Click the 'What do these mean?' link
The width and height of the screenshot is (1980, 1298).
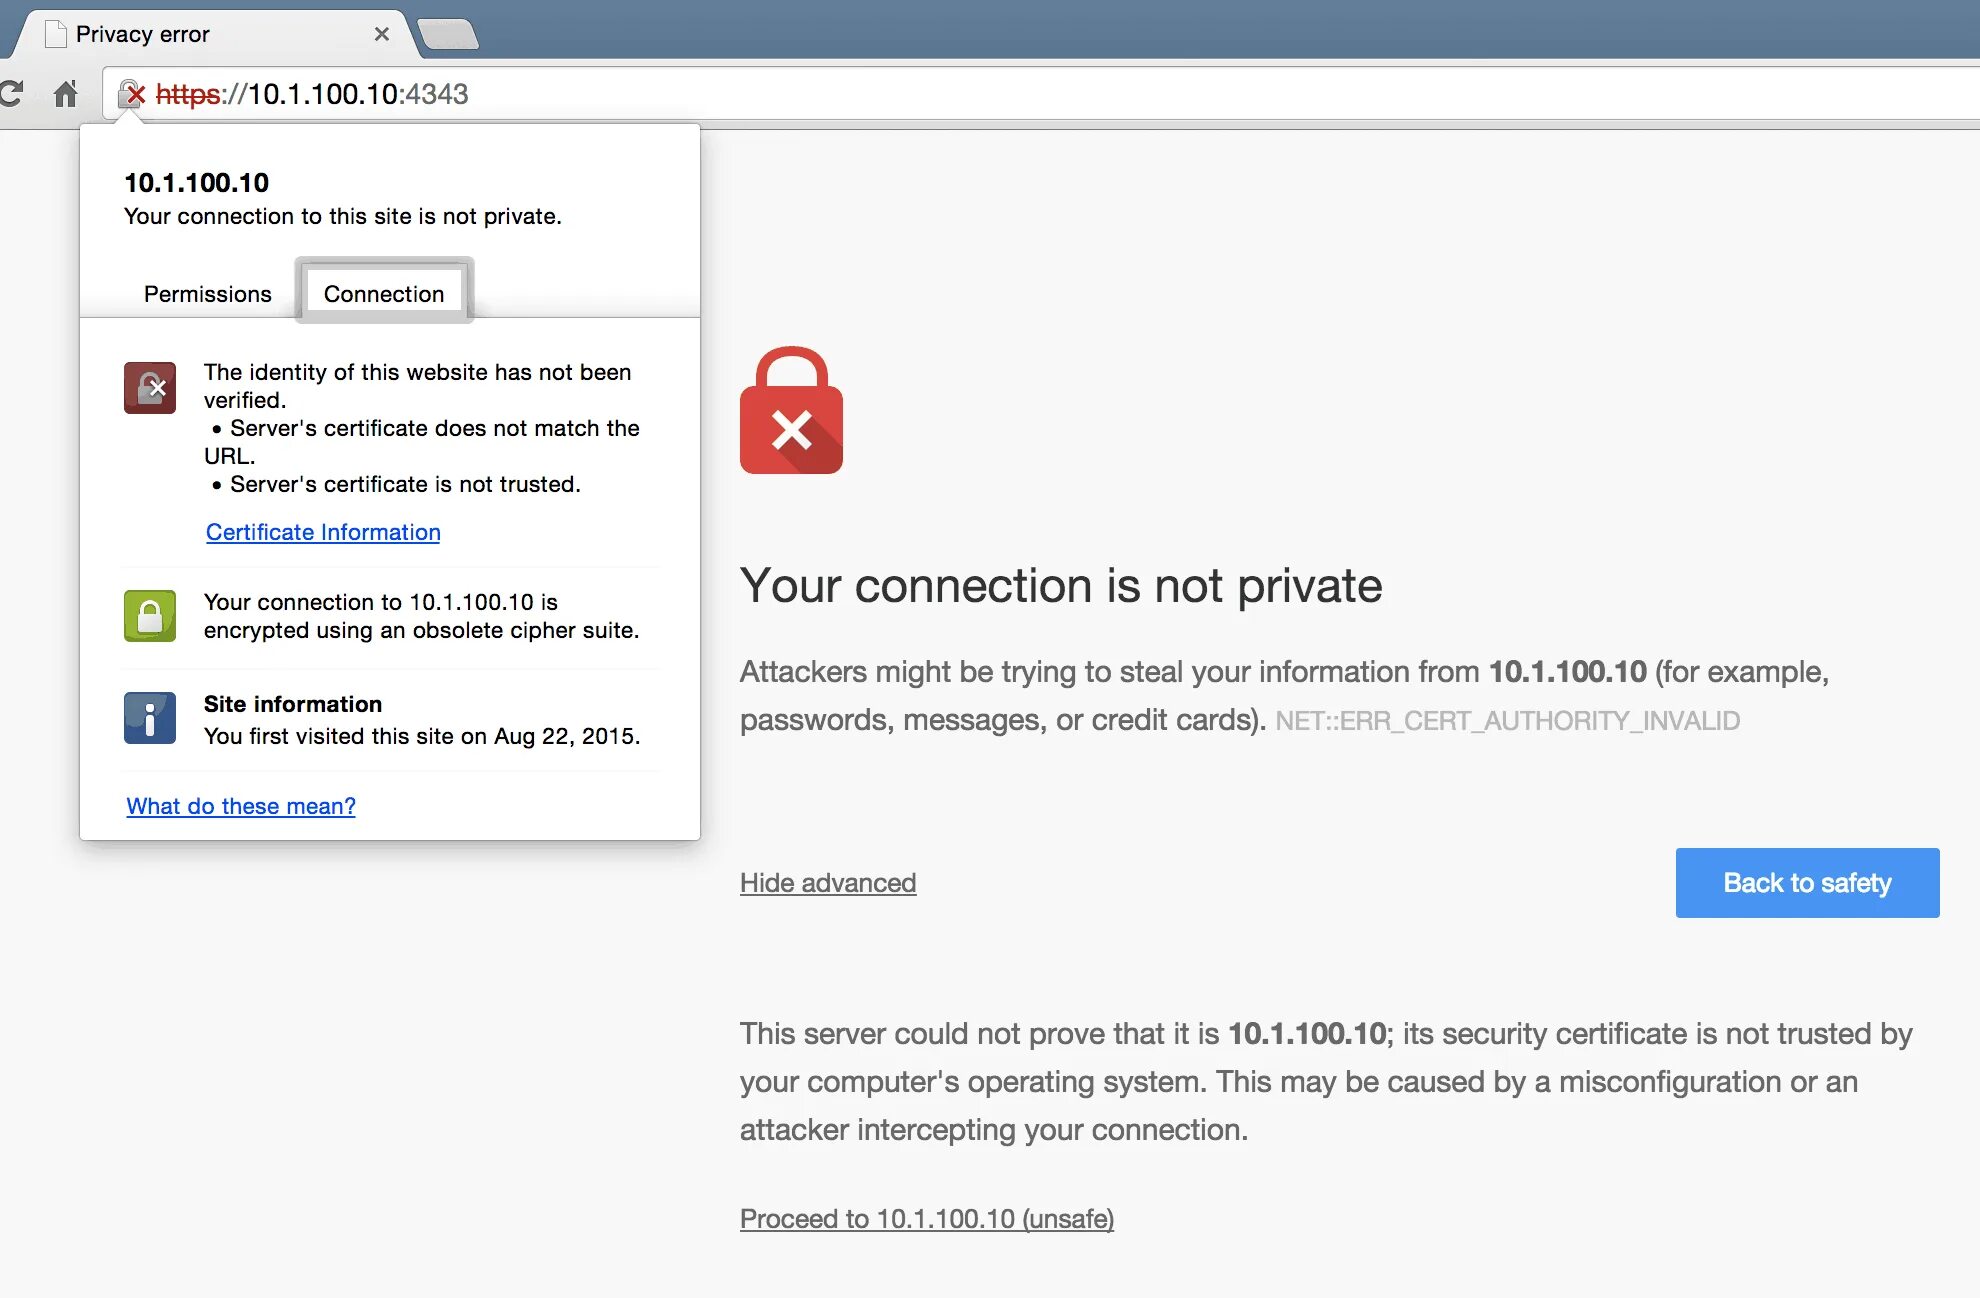241,806
